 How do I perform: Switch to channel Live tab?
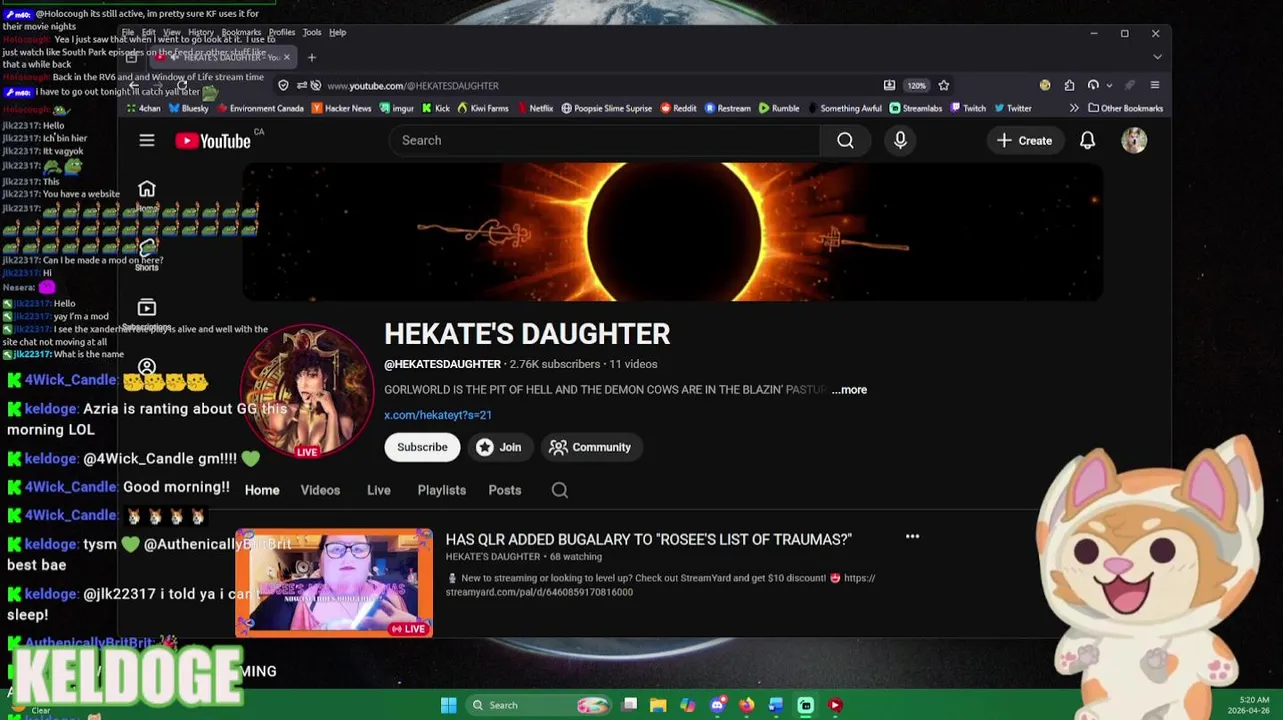pos(378,490)
